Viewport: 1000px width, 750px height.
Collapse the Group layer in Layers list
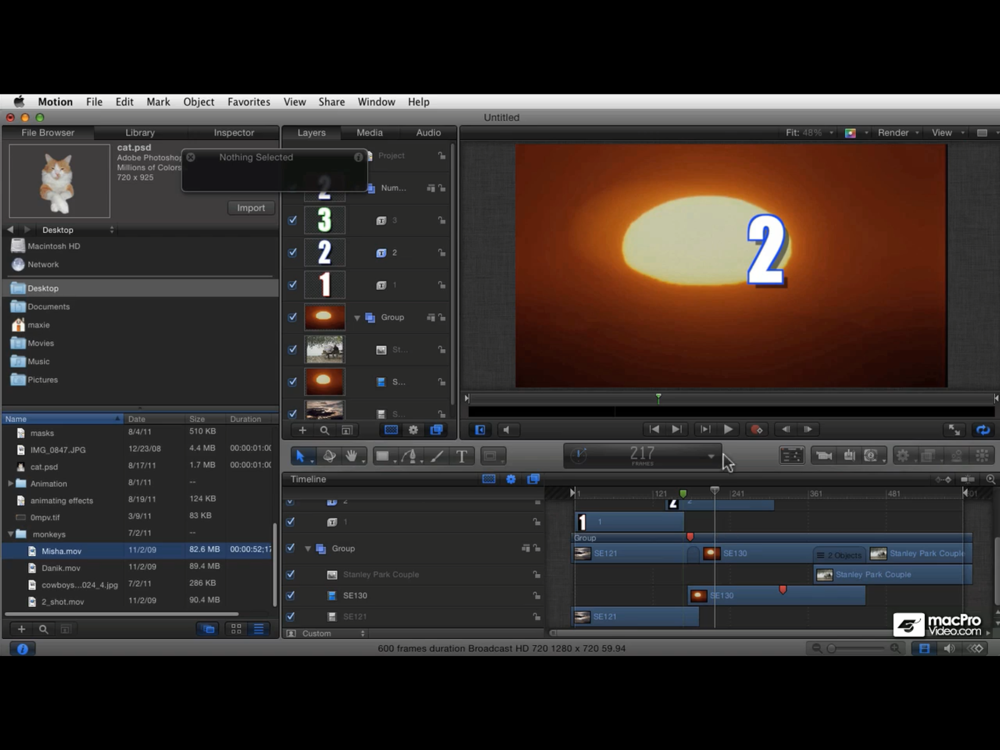click(357, 318)
